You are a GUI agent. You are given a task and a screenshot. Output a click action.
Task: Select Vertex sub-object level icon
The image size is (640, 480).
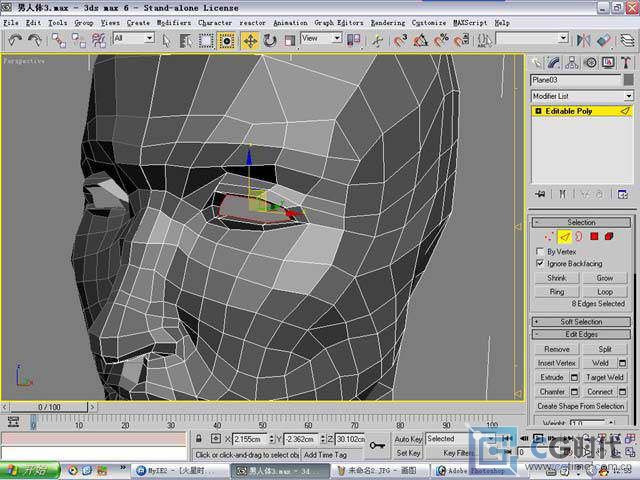(x=549, y=236)
